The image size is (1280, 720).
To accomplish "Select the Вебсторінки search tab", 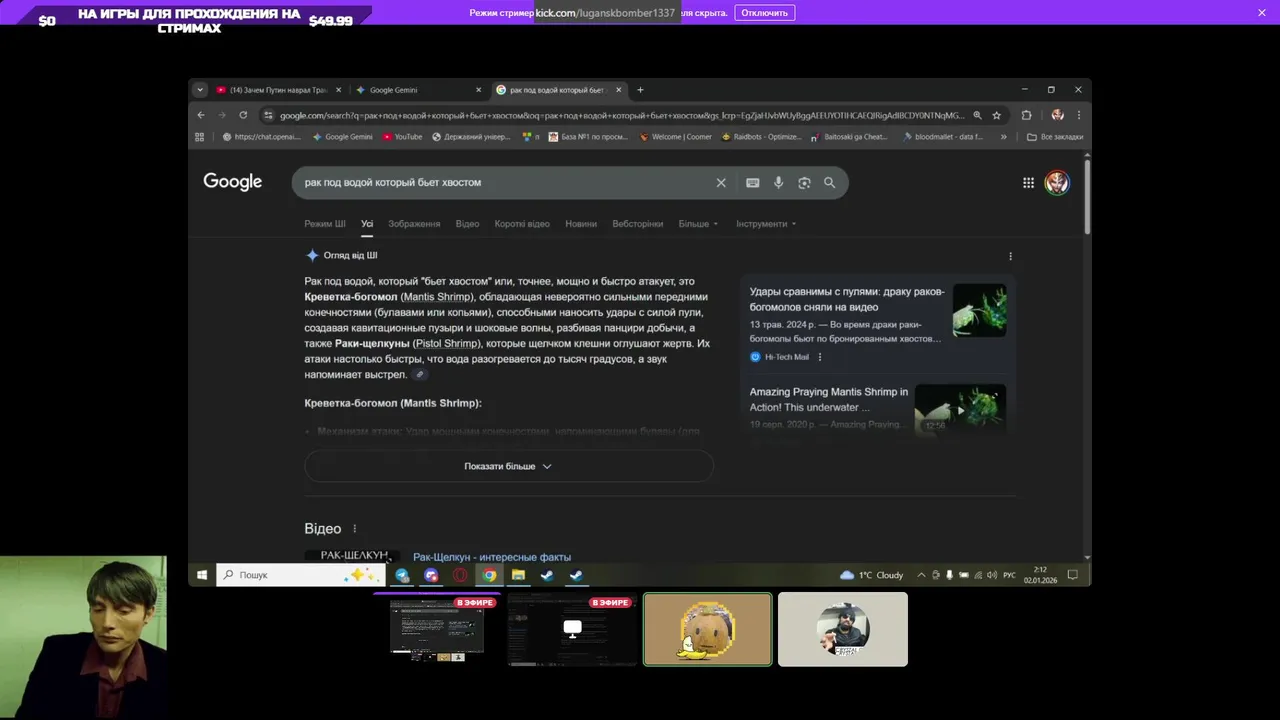I will (x=637, y=224).
